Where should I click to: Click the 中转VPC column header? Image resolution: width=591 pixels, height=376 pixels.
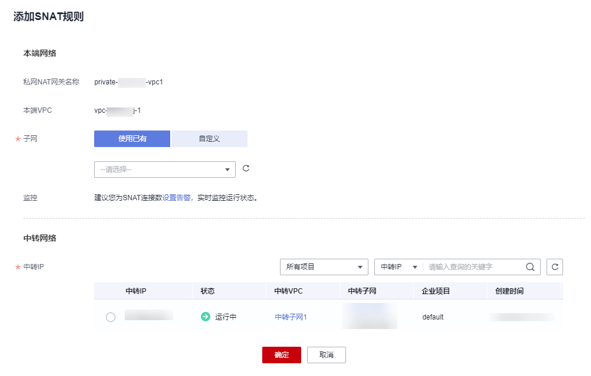pyautogui.click(x=288, y=291)
